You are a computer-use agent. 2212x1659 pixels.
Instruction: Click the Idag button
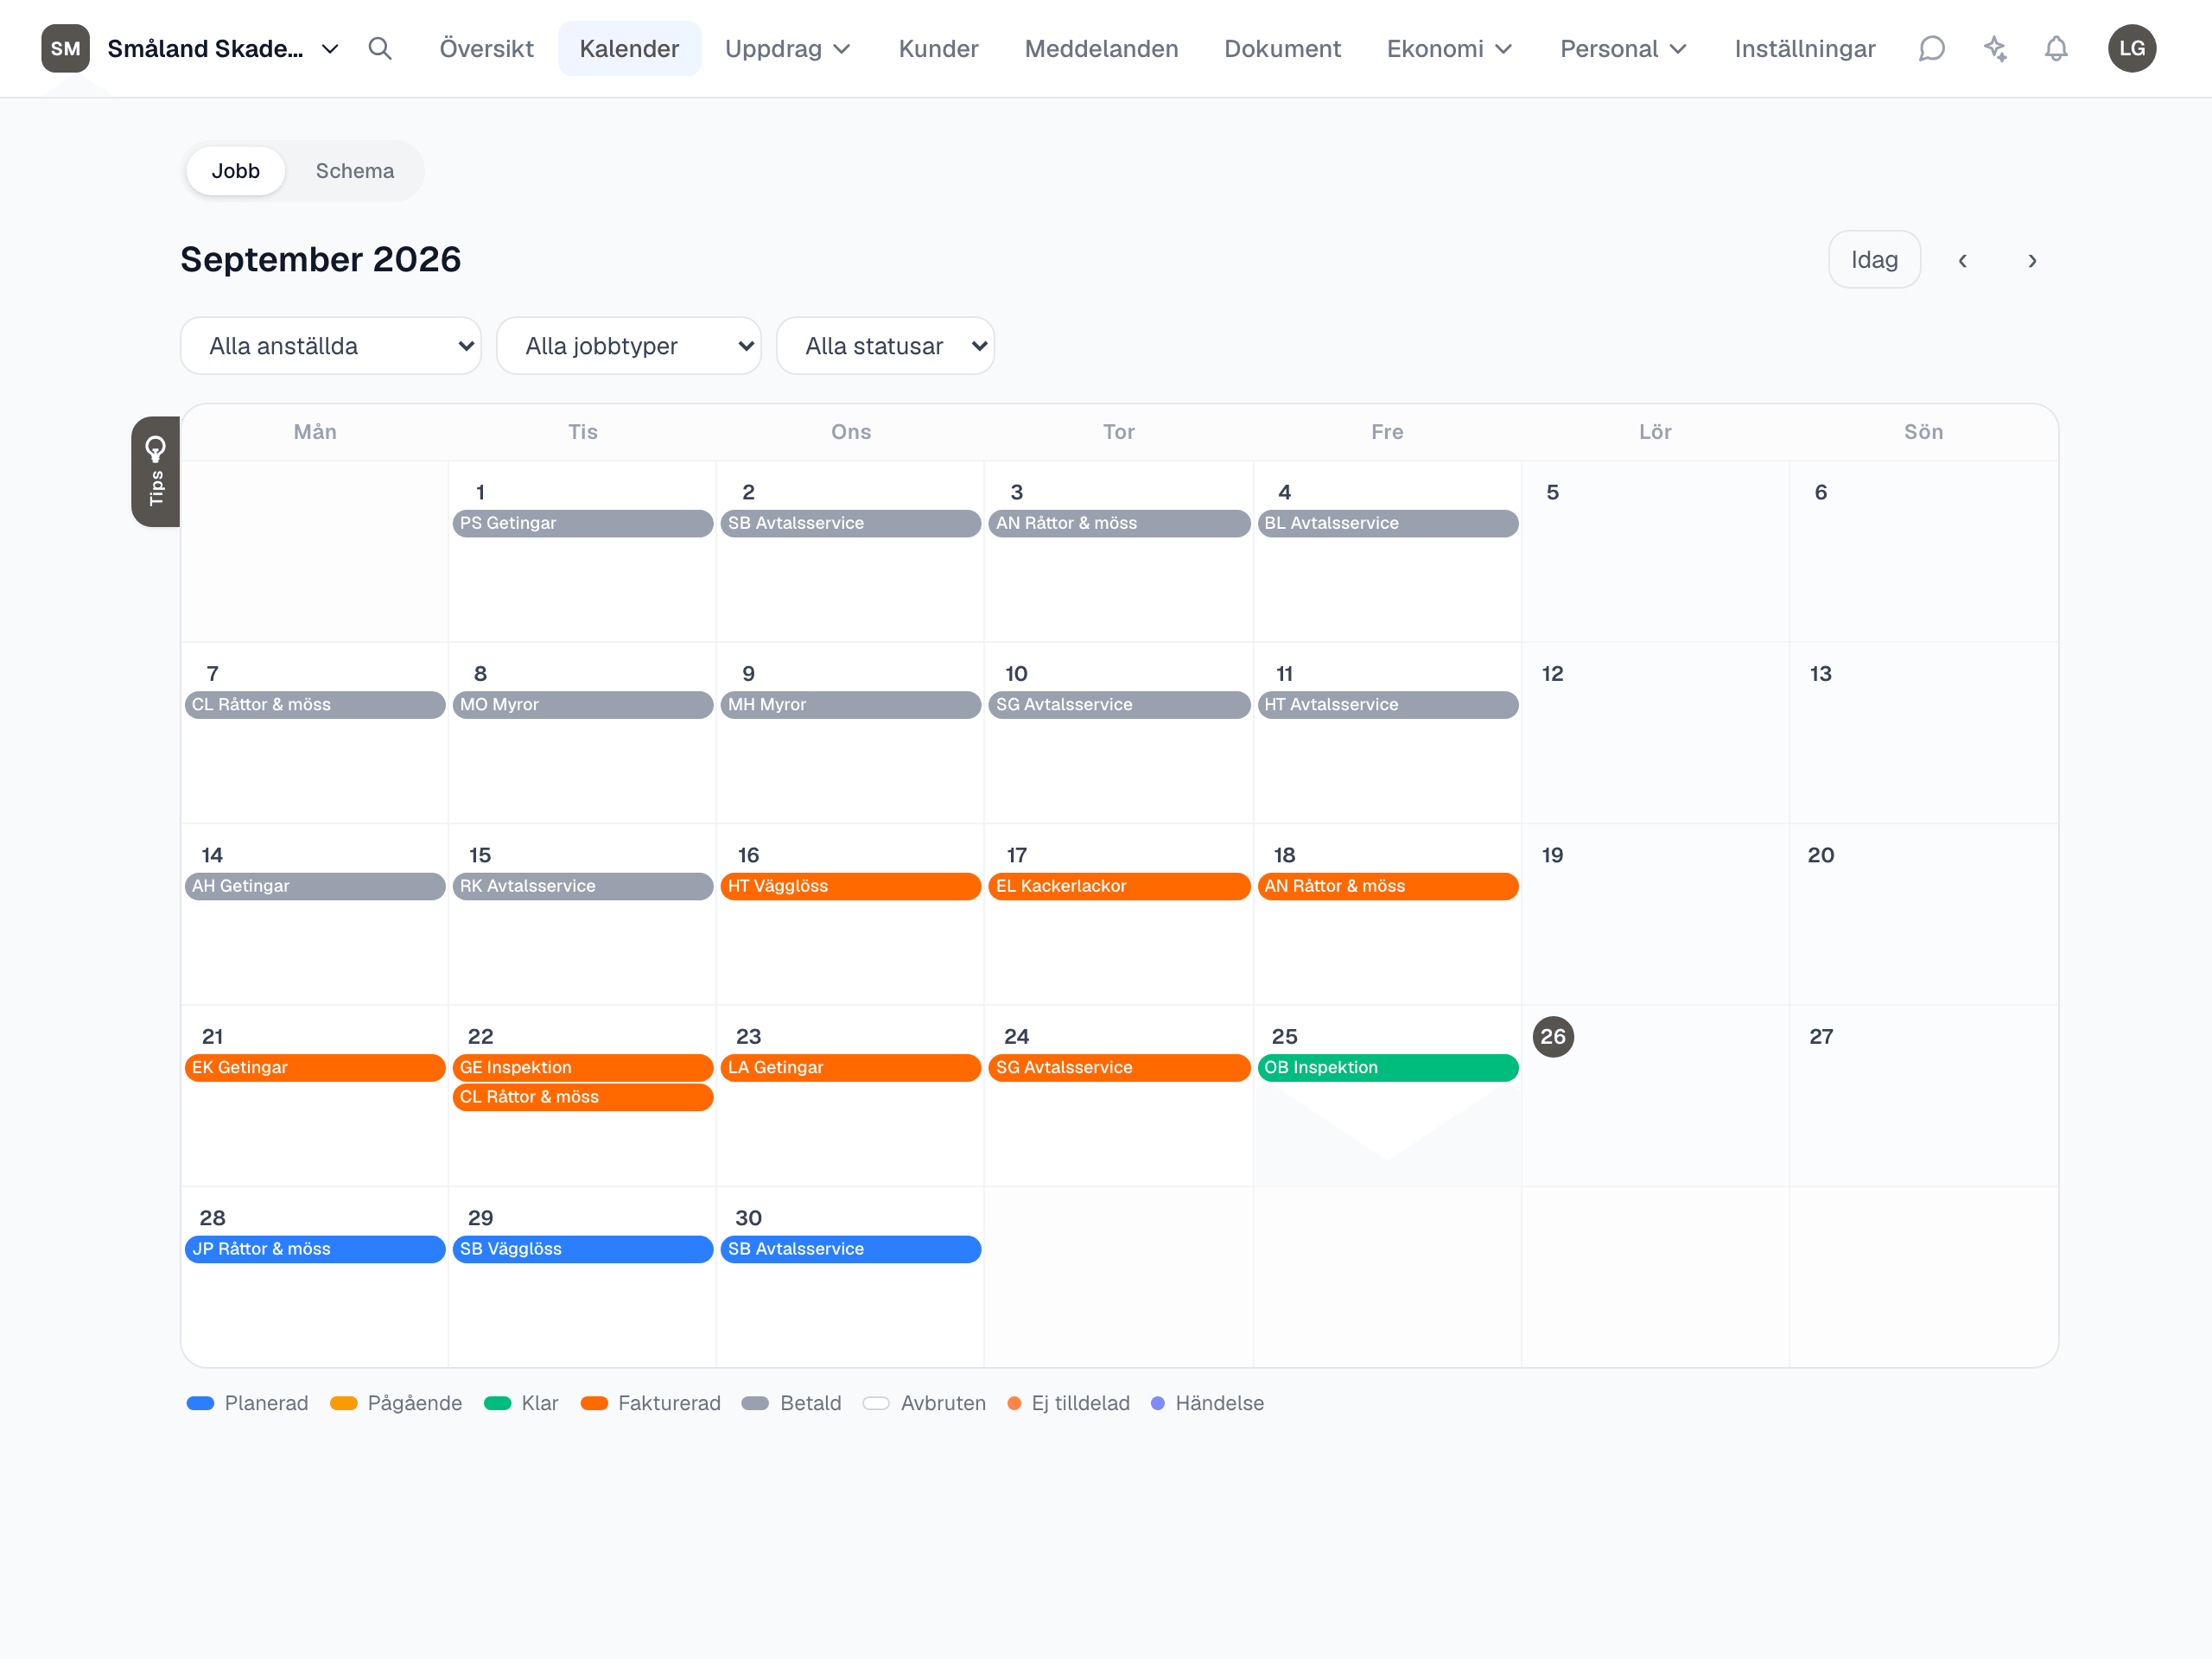coord(1874,260)
